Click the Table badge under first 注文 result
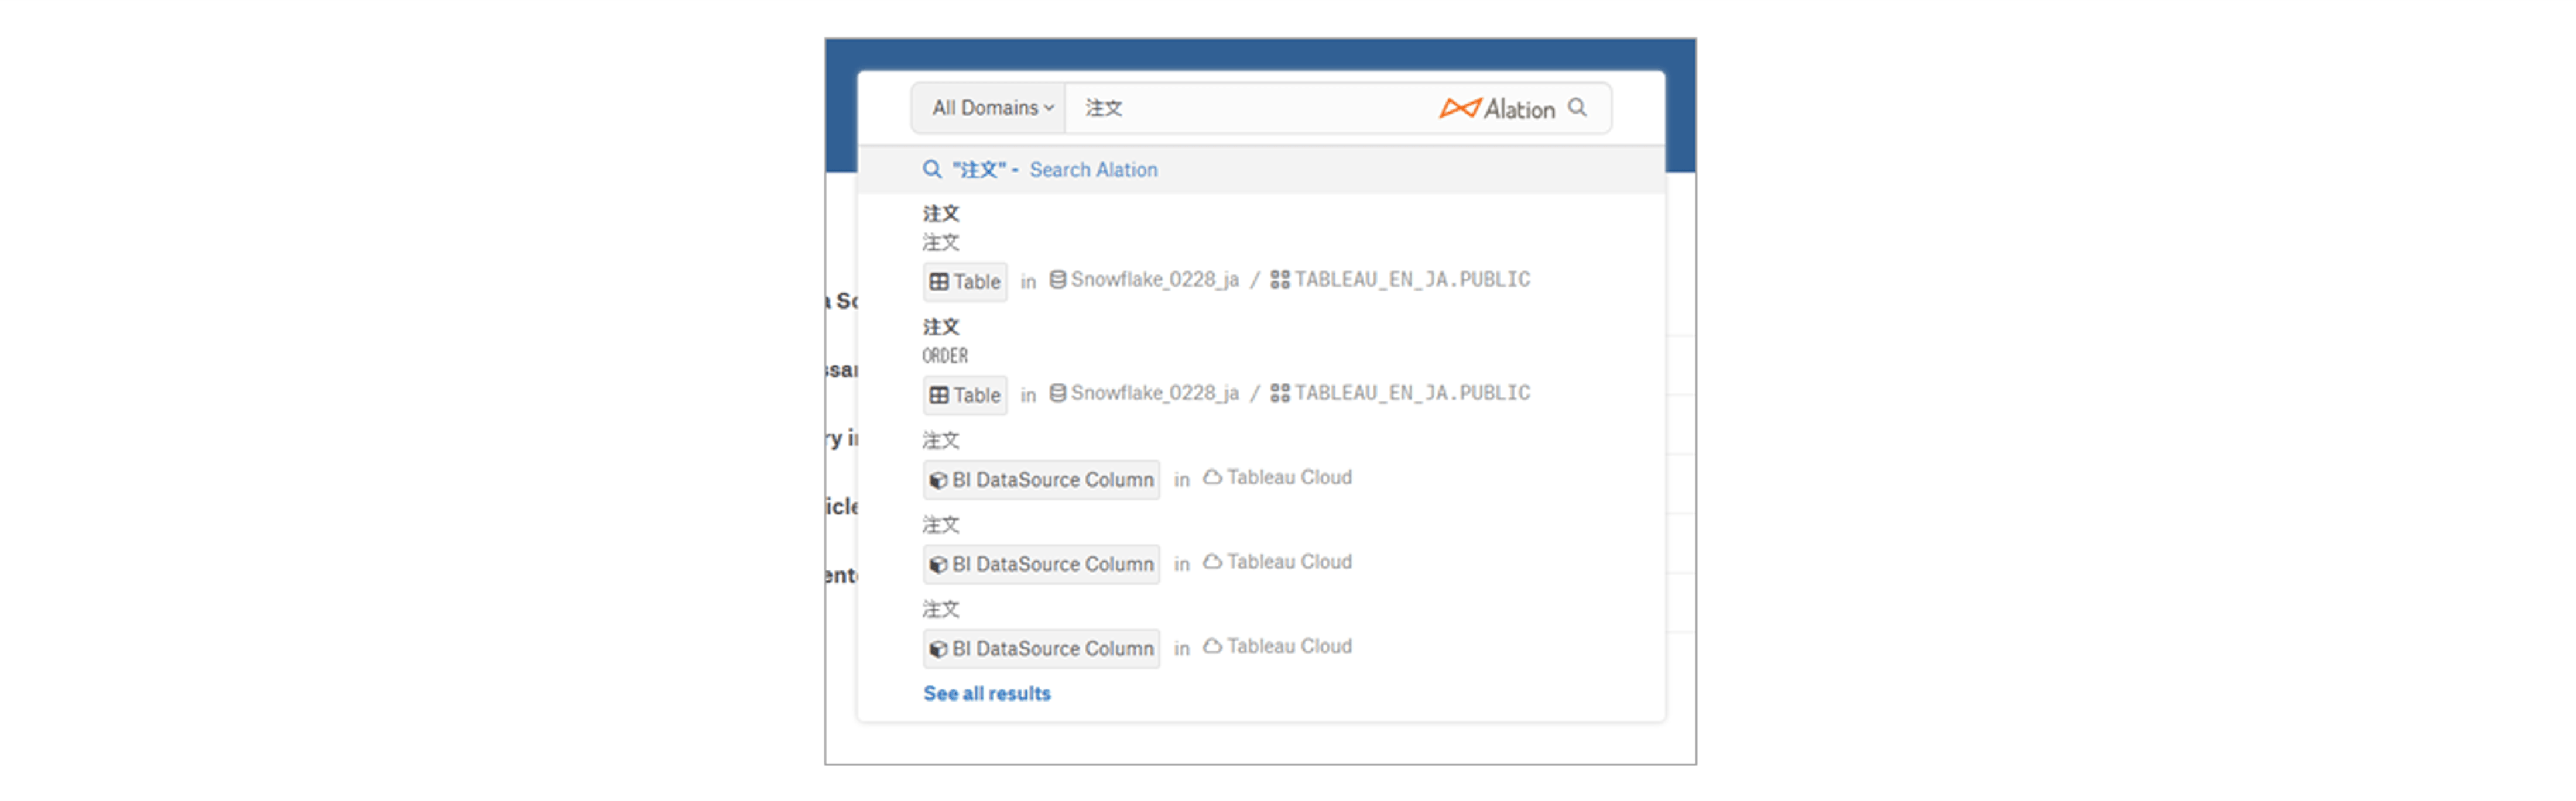The height and width of the screenshot is (801, 2576). [965, 282]
